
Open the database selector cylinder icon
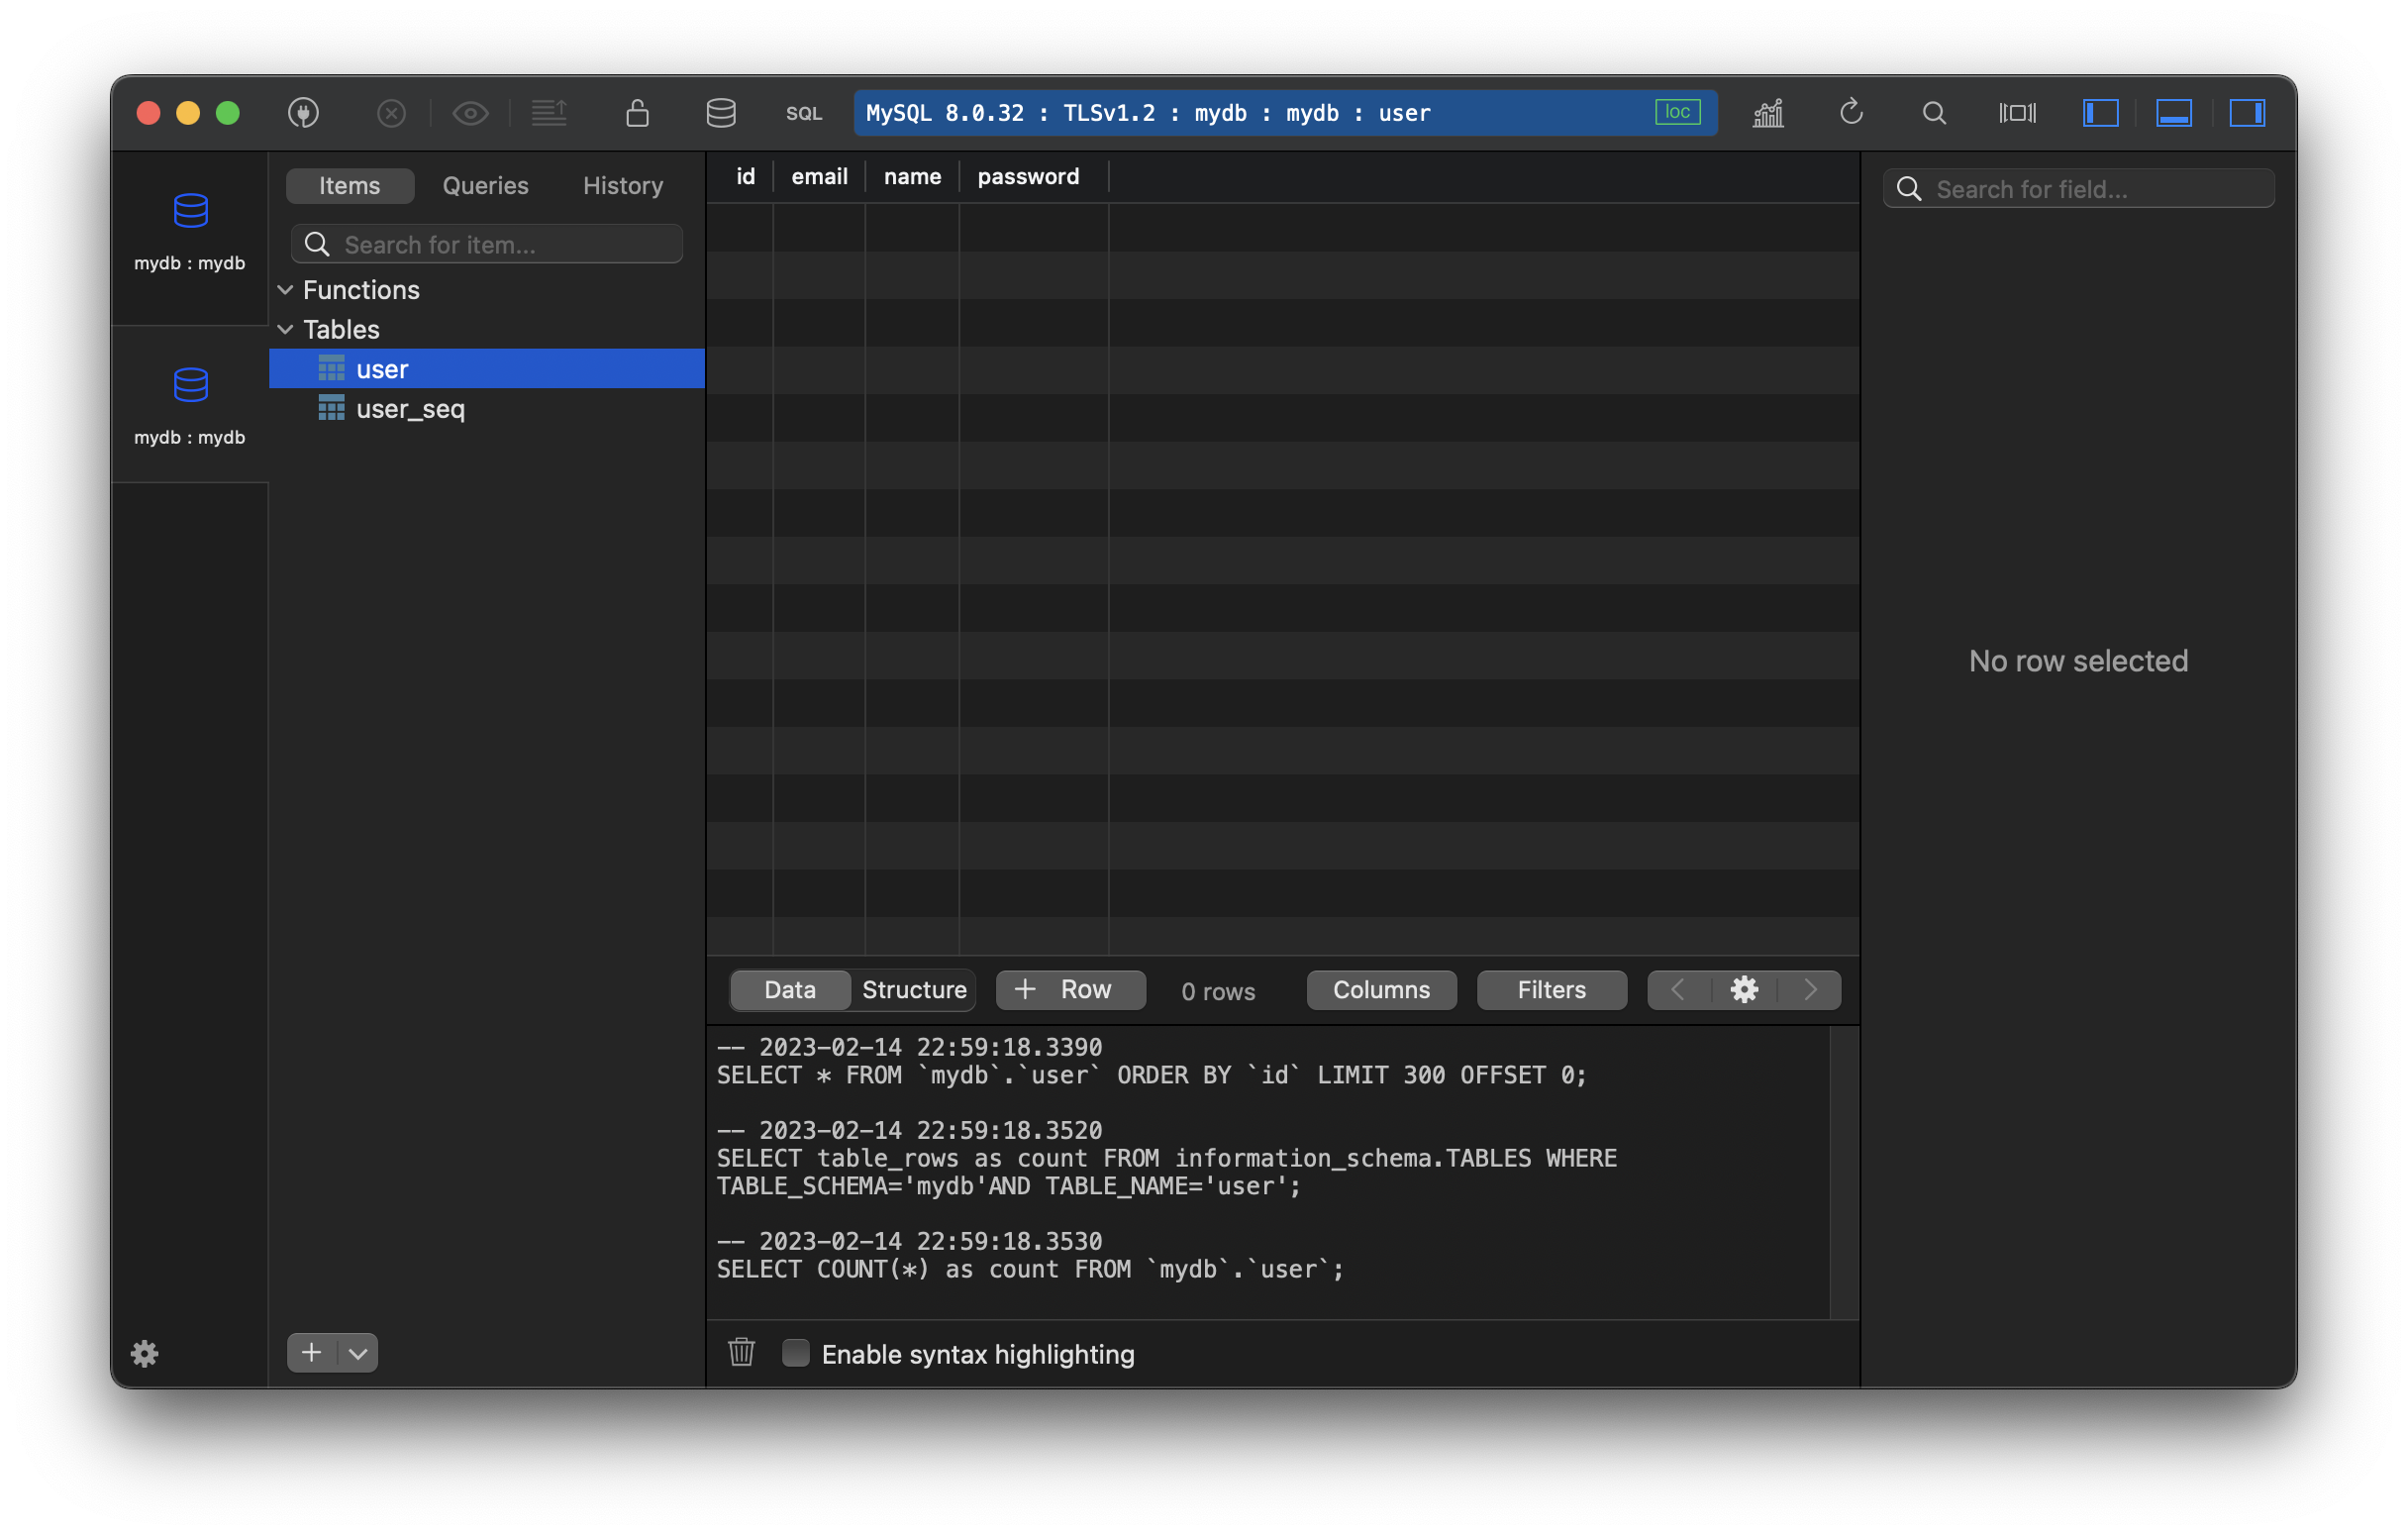click(721, 113)
